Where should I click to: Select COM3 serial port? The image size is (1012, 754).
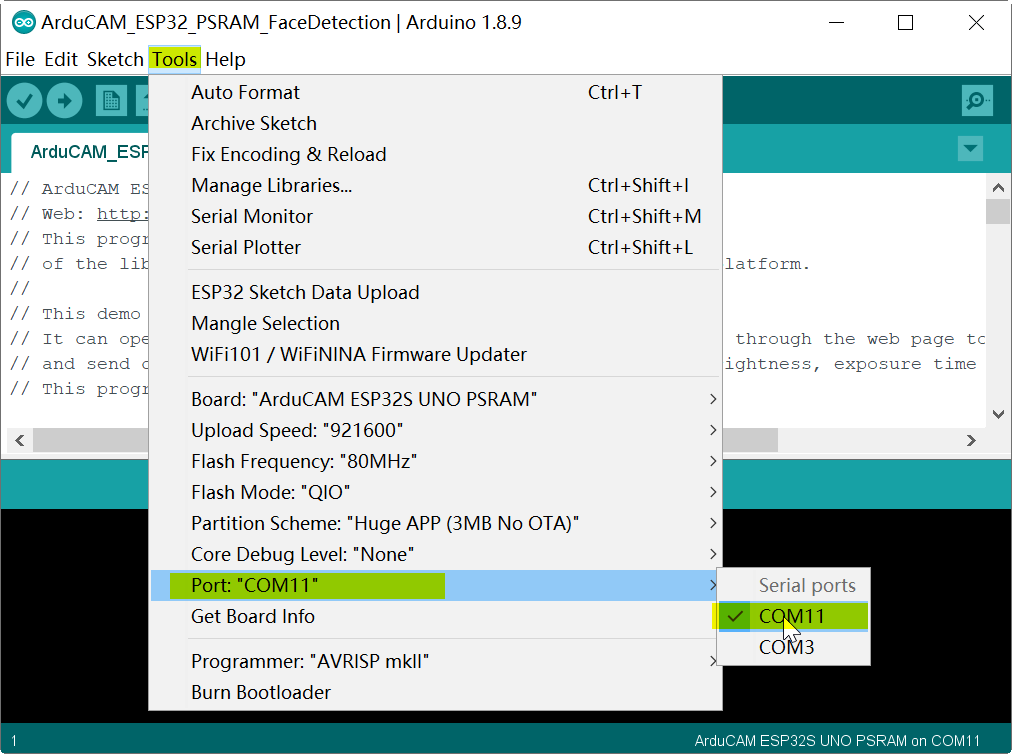coord(793,647)
